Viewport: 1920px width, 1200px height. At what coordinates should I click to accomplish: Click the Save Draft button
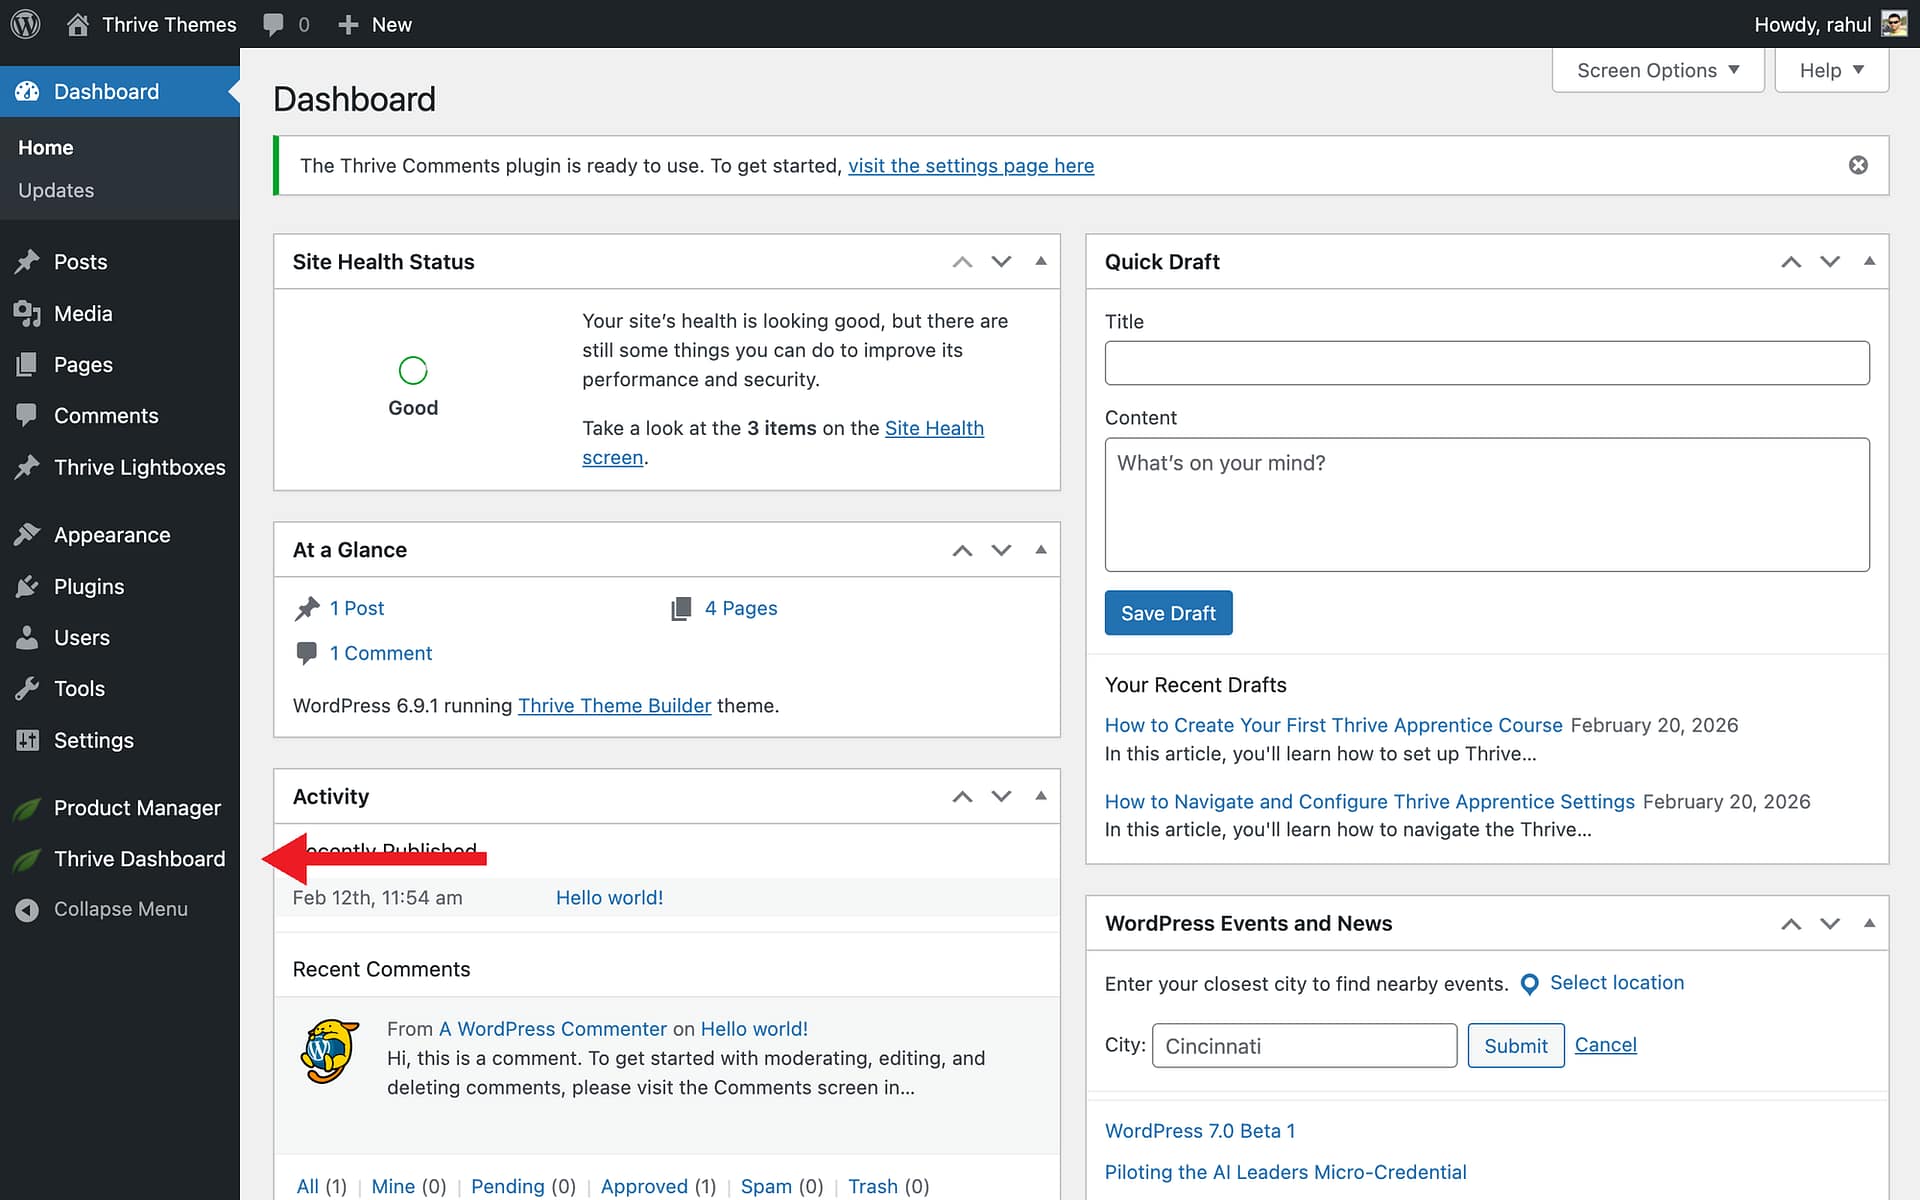(1168, 612)
